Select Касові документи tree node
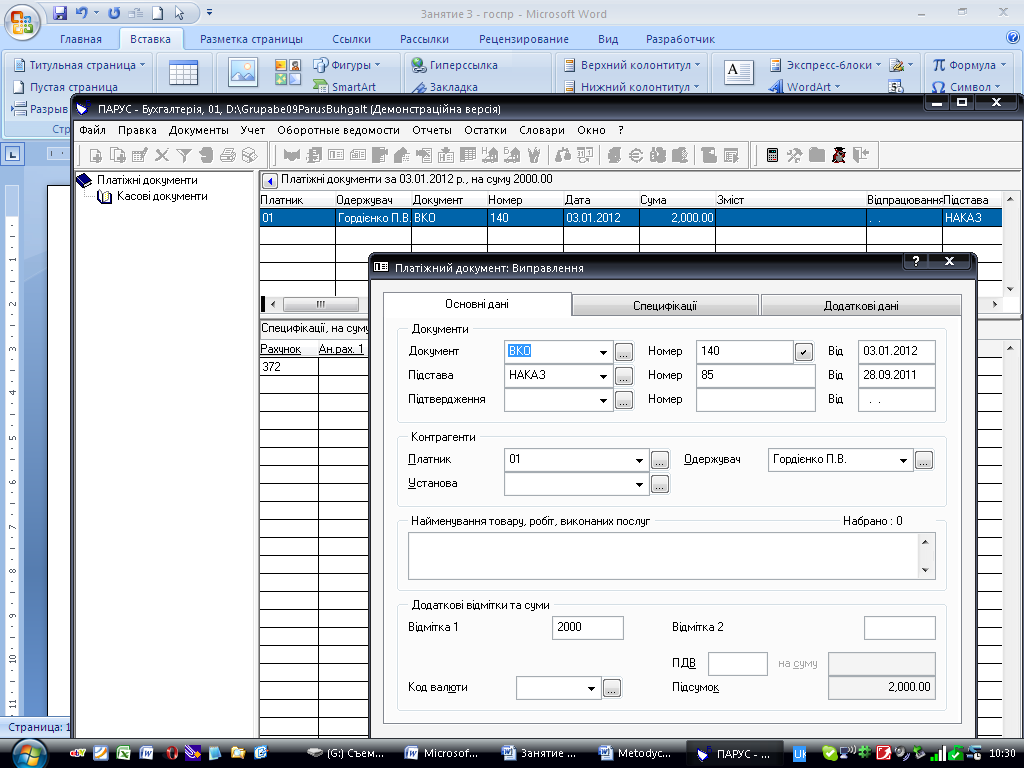Image resolution: width=1024 pixels, height=768 pixels. pyautogui.click(x=162, y=197)
